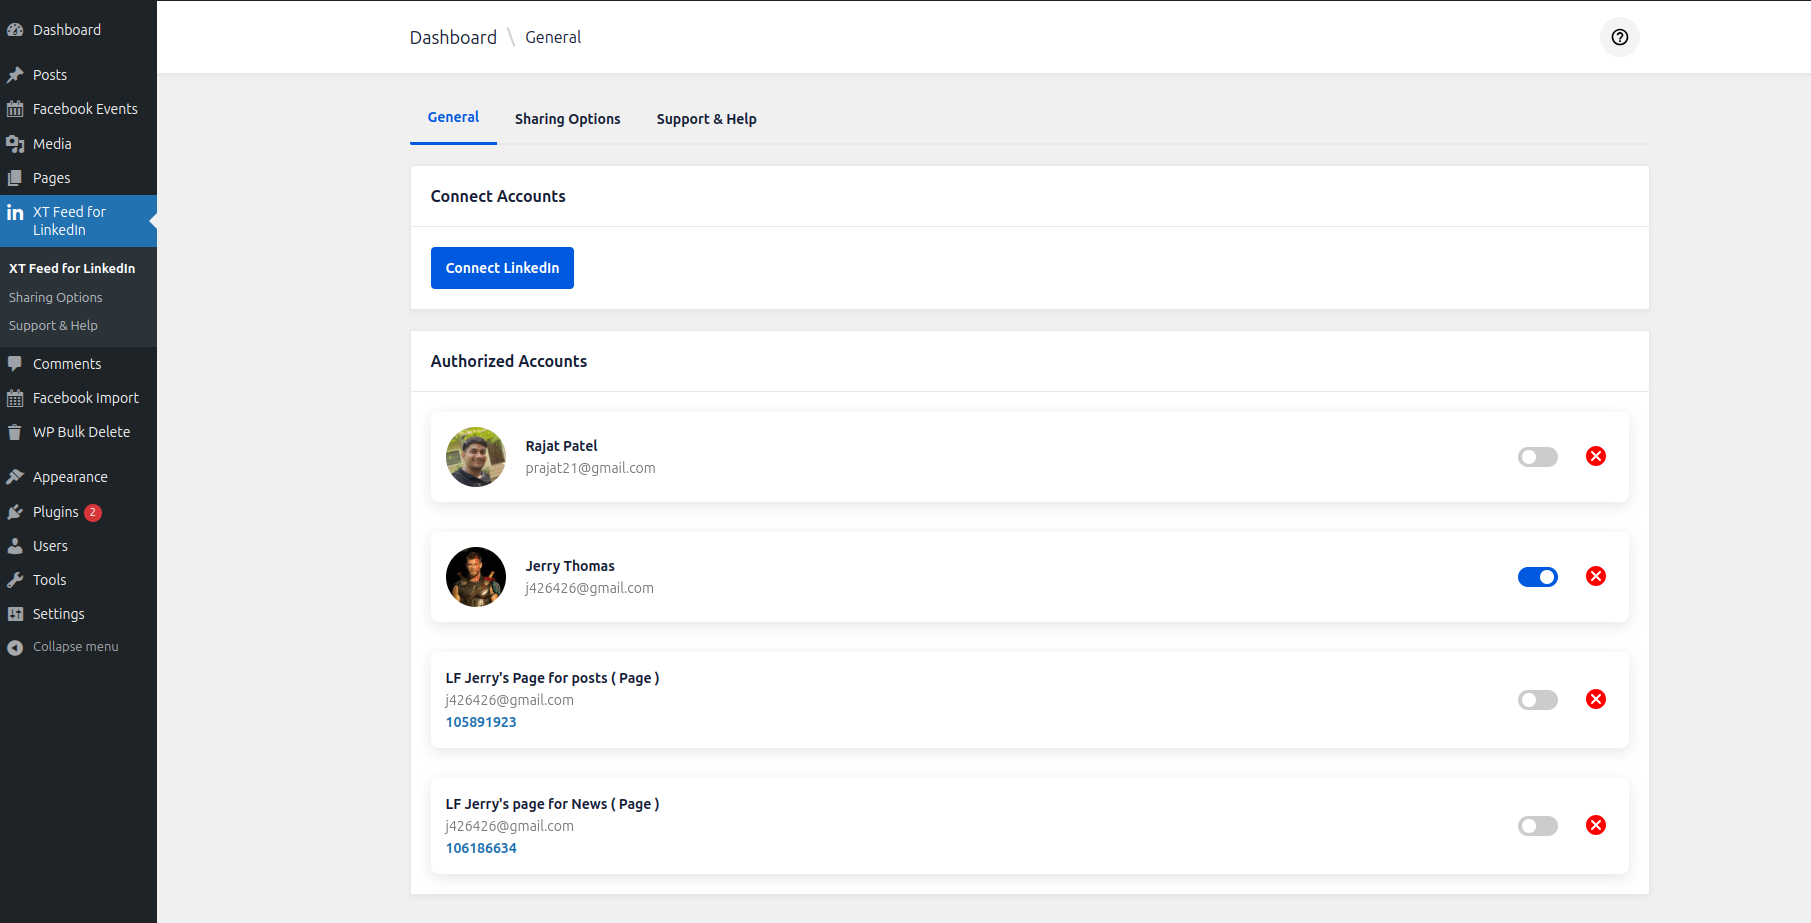The height and width of the screenshot is (923, 1811).
Task: Open Sharing Options in sidebar submenu
Action: point(56,298)
